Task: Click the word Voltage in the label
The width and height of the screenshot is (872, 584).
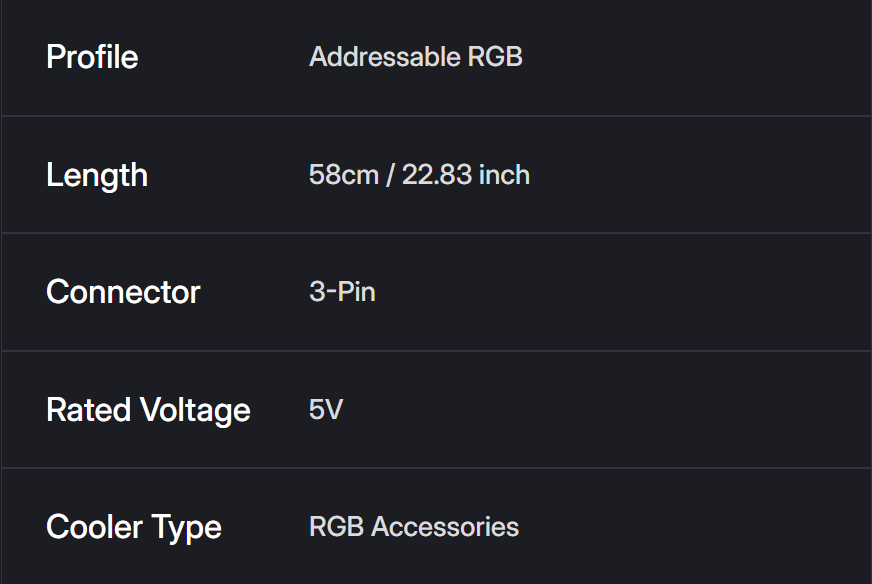Action: [x=195, y=410]
